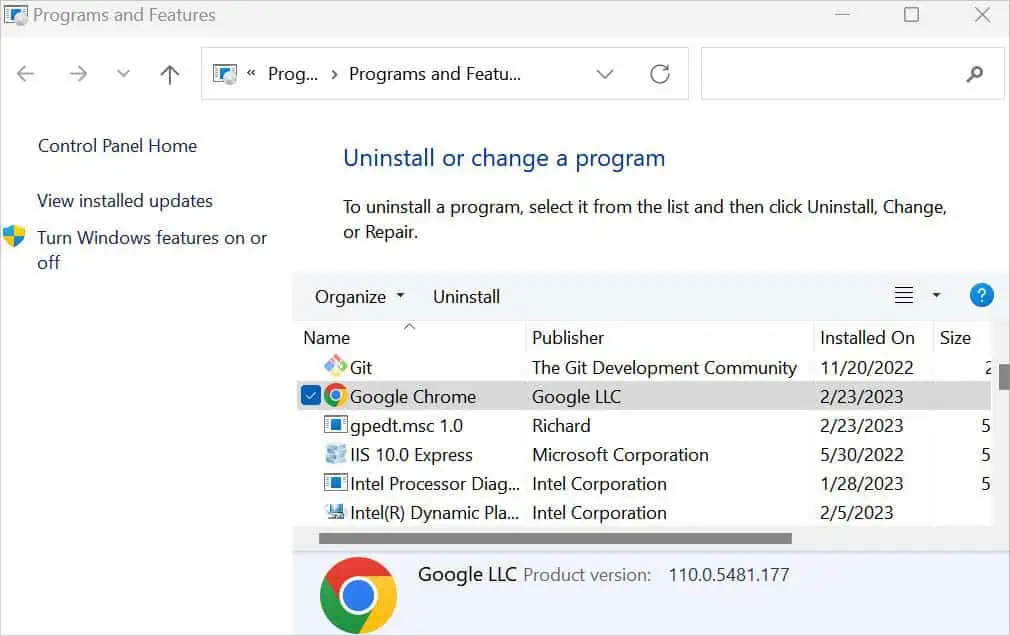This screenshot has width=1010, height=636.
Task: Click the IIS 10.0 Express icon
Action: tap(335, 454)
